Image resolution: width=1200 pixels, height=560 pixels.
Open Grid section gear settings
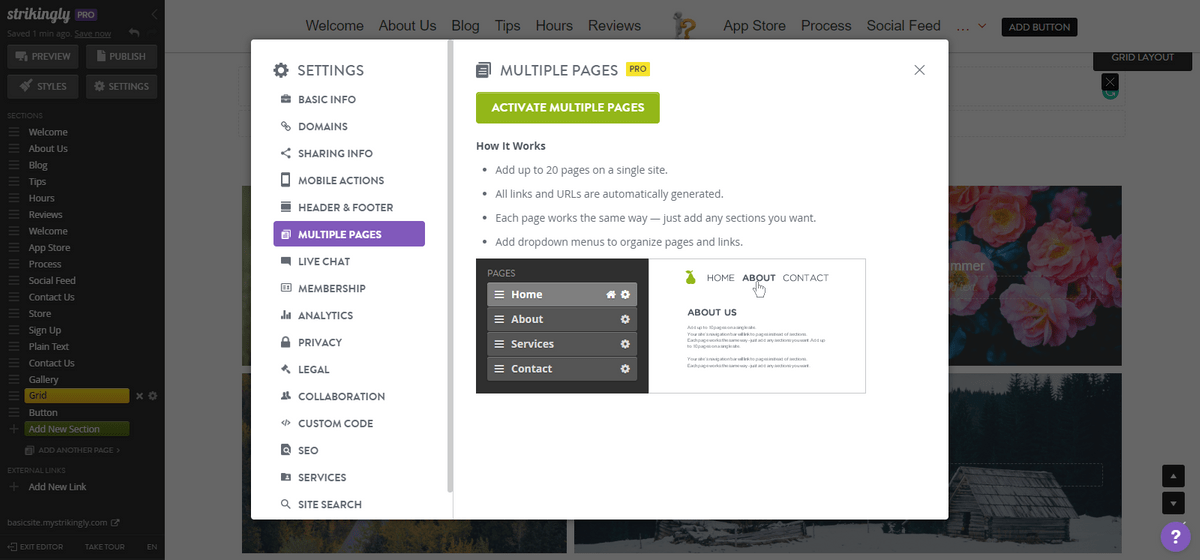pyautogui.click(x=153, y=396)
